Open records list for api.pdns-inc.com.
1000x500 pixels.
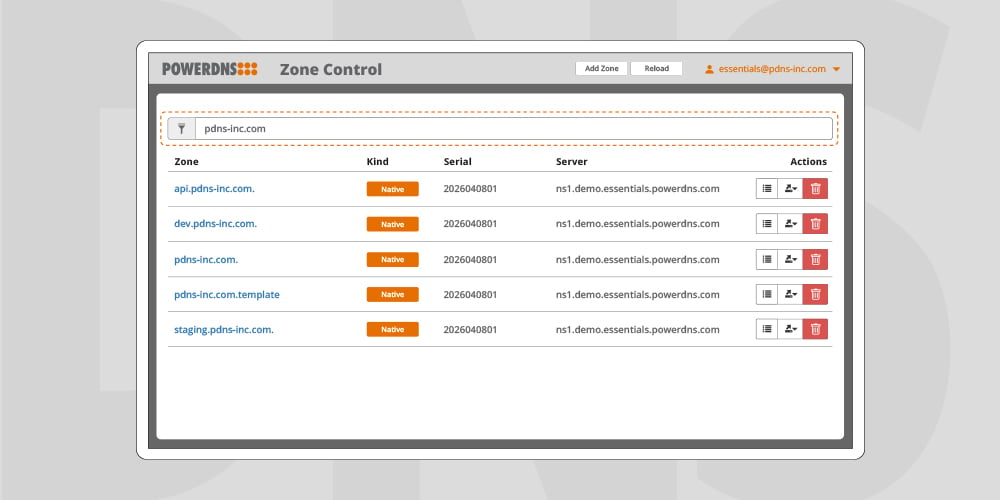coord(767,189)
